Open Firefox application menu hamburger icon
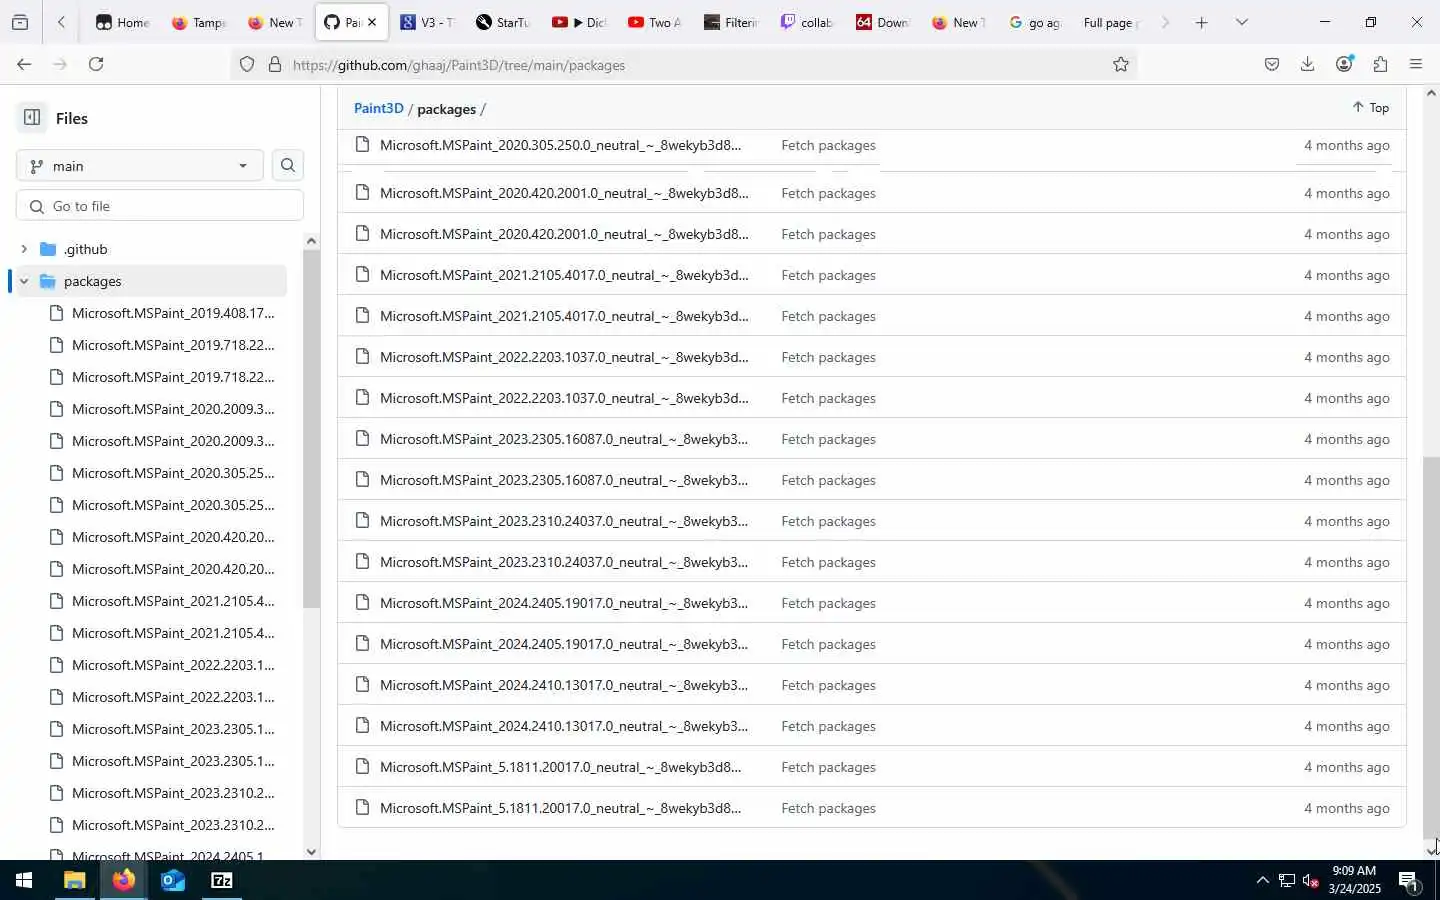 pyautogui.click(x=1416, y=64)
